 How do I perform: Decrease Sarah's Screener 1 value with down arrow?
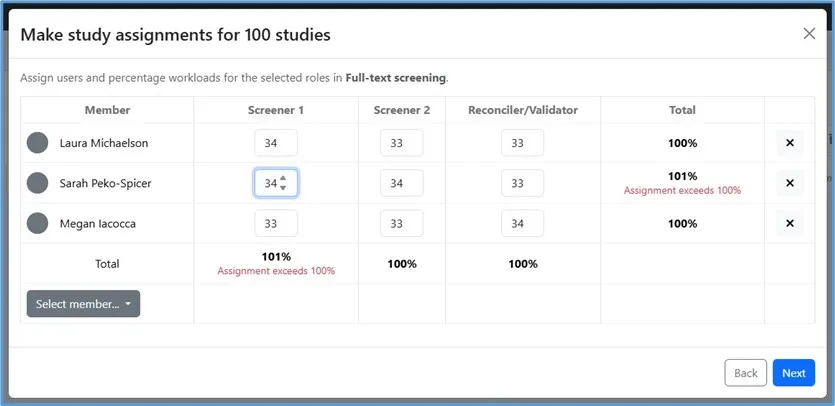pyautogui.click(x=284, y=188)
